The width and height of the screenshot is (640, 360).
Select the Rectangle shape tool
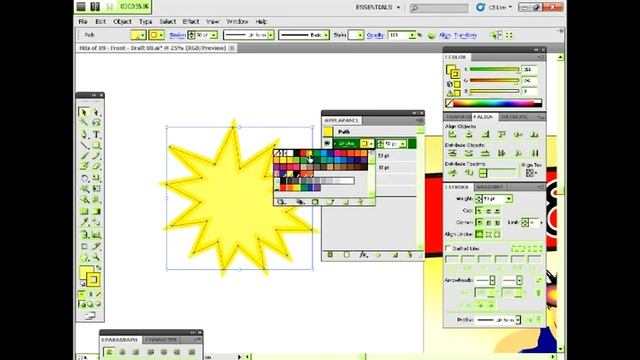click(96, 145)
